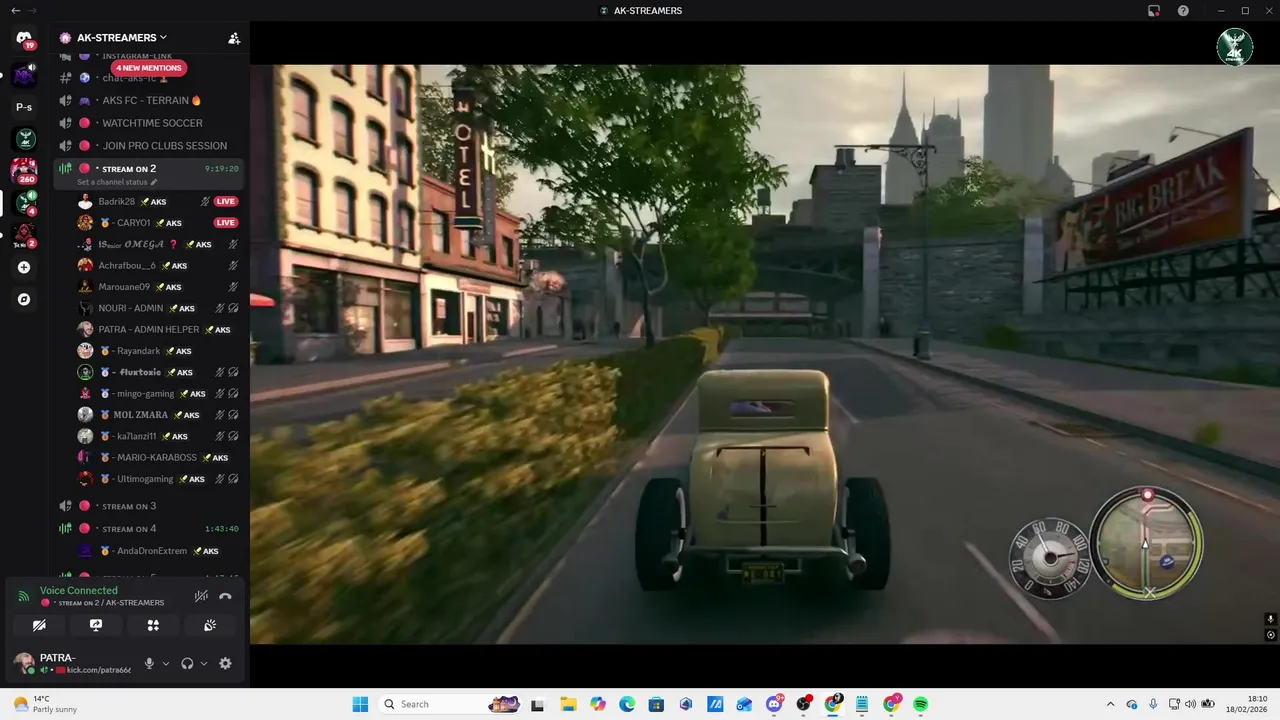The width and height of the screenshot is (1280, 720).
Task: Open the soundboard button
Action: pyautogui.click(x=210, y=625)
